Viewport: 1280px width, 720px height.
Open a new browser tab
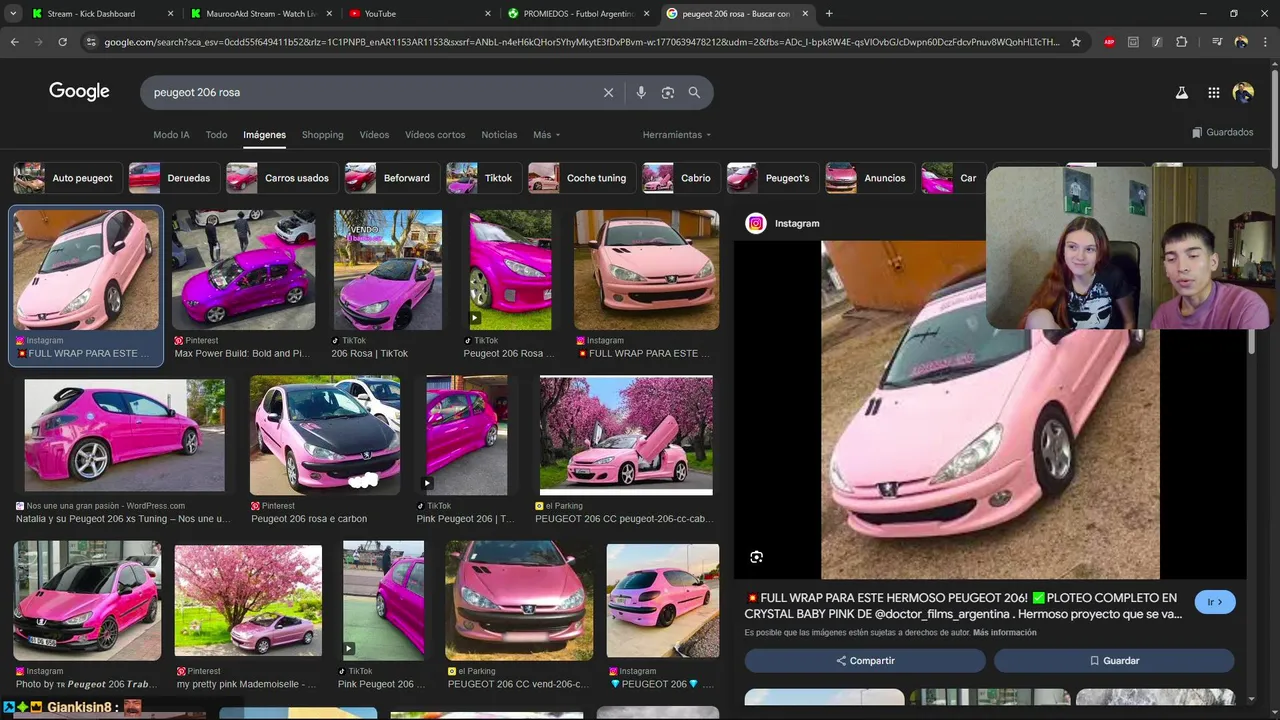829,14
